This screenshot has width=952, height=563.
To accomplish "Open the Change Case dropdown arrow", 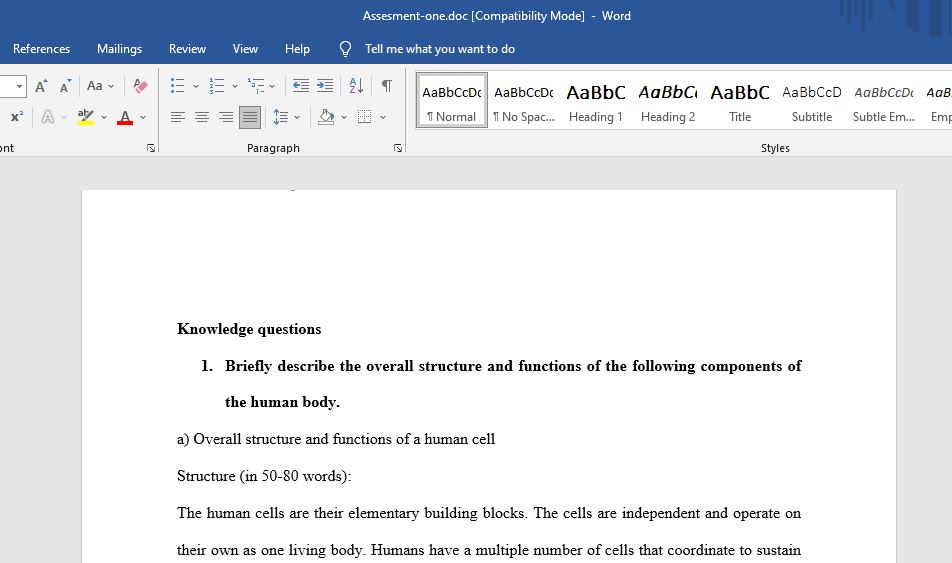I will click(x=111, y=86).
